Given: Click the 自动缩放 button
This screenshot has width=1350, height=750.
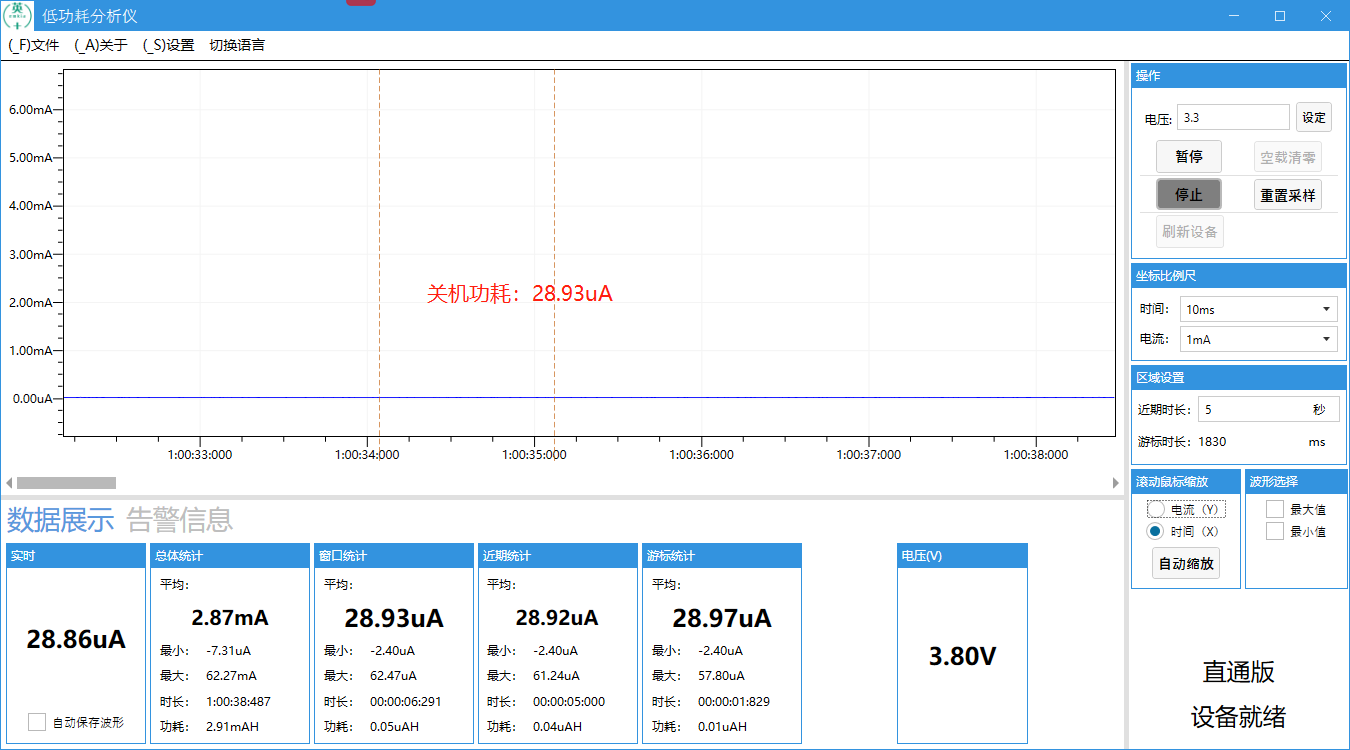Looking at the screenshot, I should pos(1186,563).
